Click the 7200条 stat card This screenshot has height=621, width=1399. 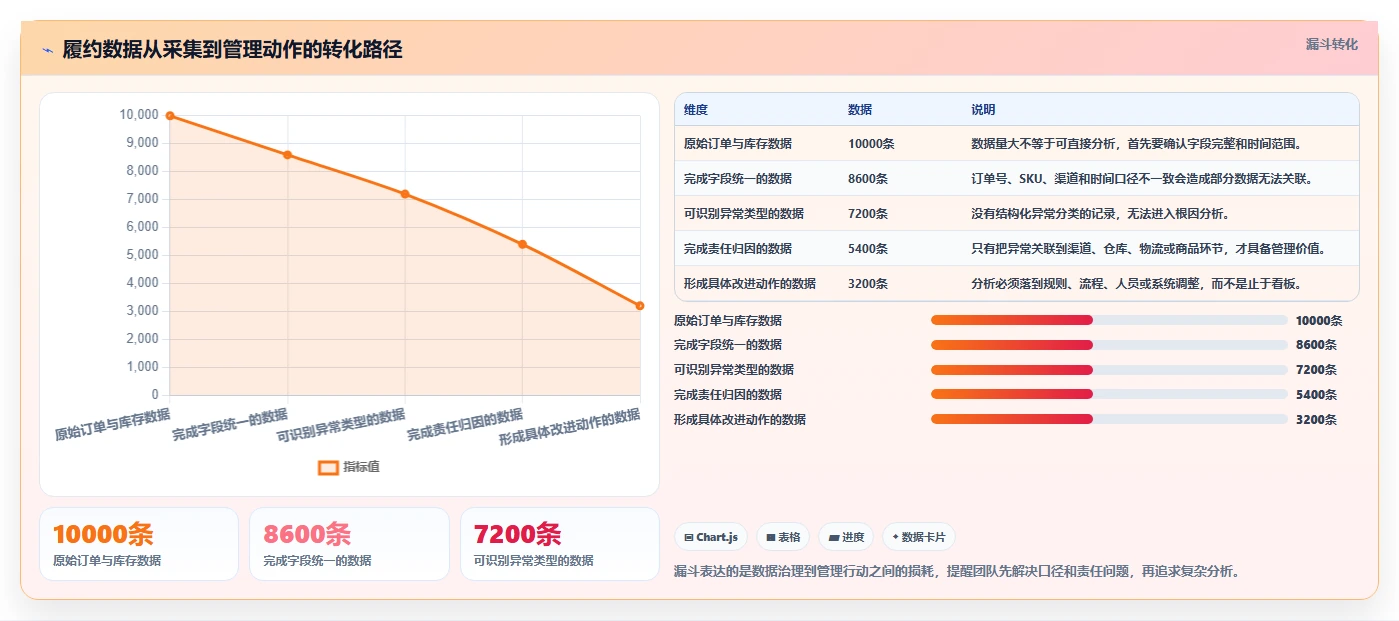(x=560, y=544)
